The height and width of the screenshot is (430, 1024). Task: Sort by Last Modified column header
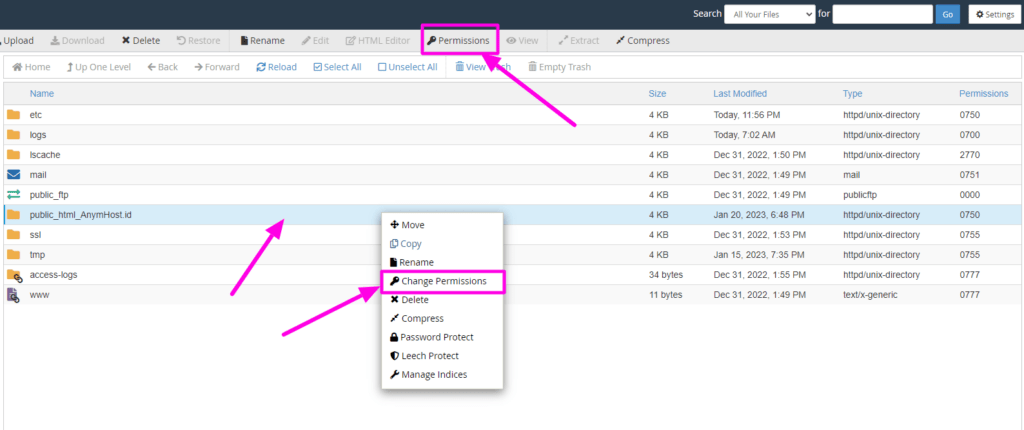pyautogui.click(x=740, y=93)
